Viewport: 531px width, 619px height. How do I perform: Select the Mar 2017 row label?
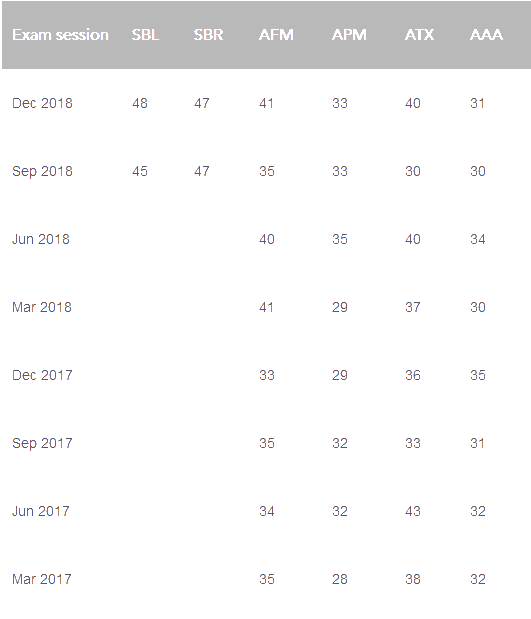[x=42, y=579]
